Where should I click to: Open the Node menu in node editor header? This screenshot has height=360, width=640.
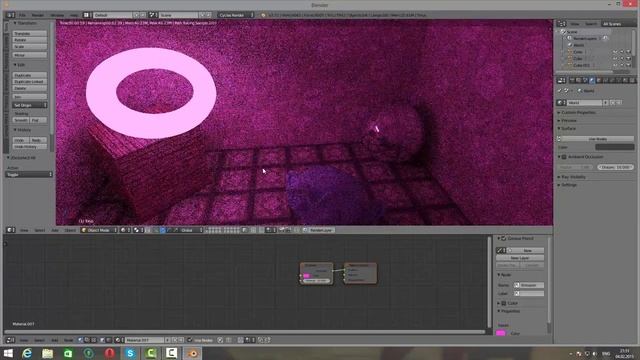click(68, 340)
